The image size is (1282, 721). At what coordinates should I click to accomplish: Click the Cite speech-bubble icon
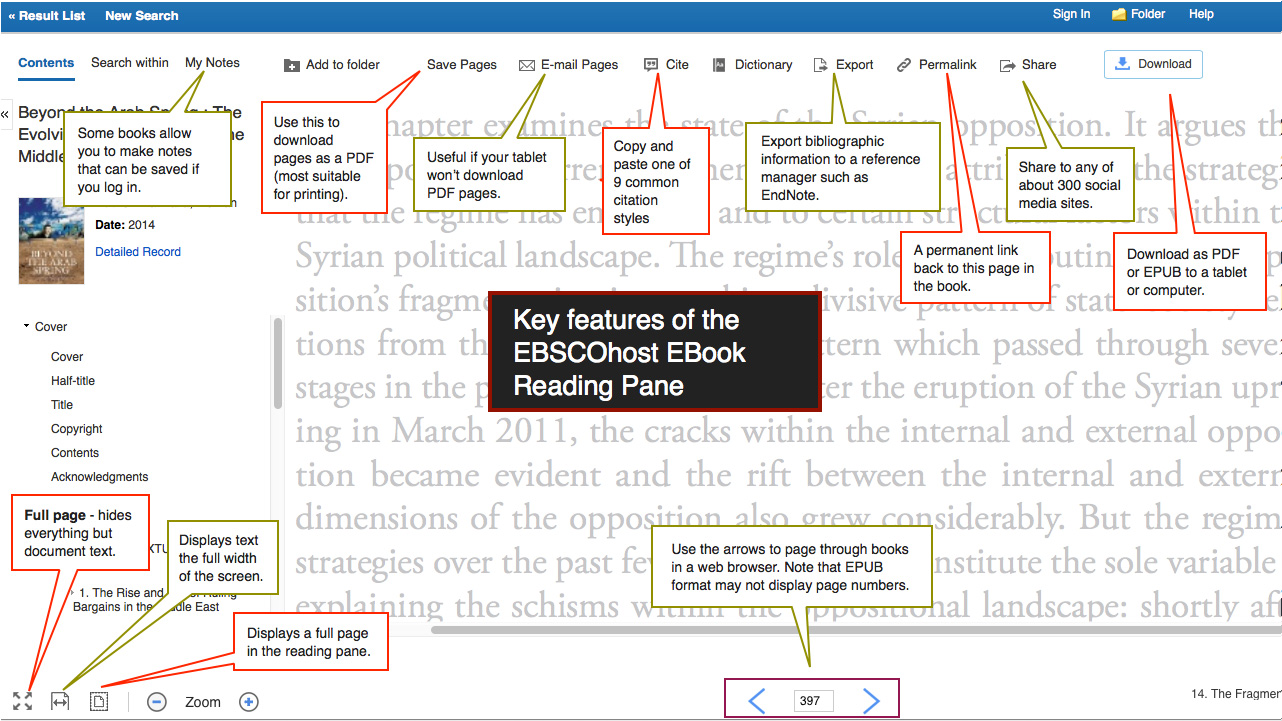(652, 65)
